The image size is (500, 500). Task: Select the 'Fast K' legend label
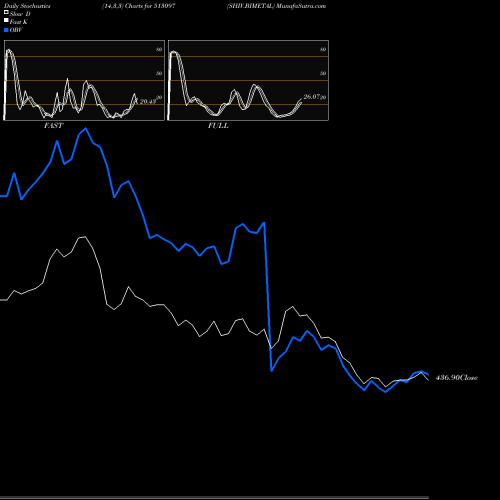[x=19, y=22]
